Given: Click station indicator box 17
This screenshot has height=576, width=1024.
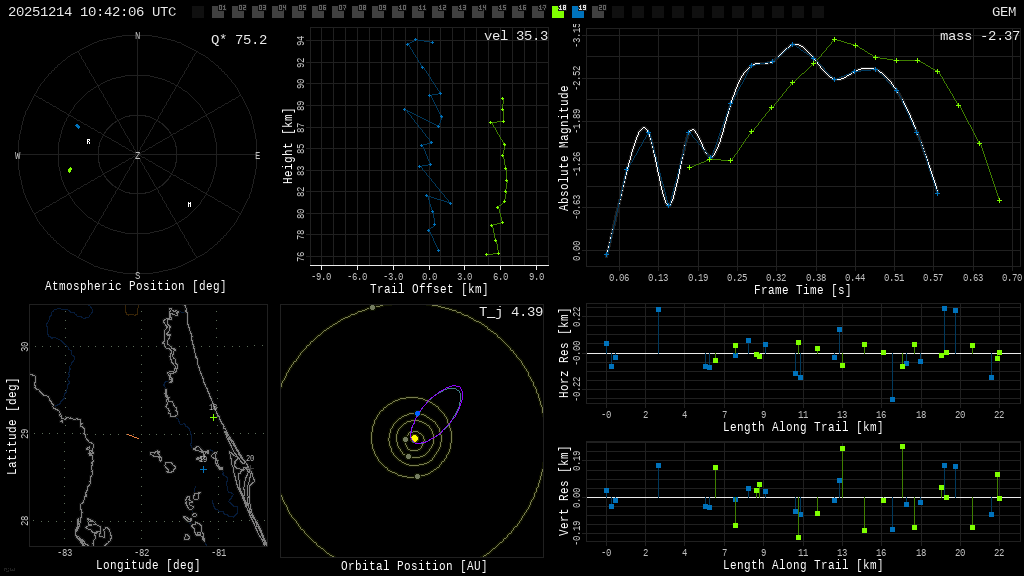Looking at the screenshot, I should (538, 12).
